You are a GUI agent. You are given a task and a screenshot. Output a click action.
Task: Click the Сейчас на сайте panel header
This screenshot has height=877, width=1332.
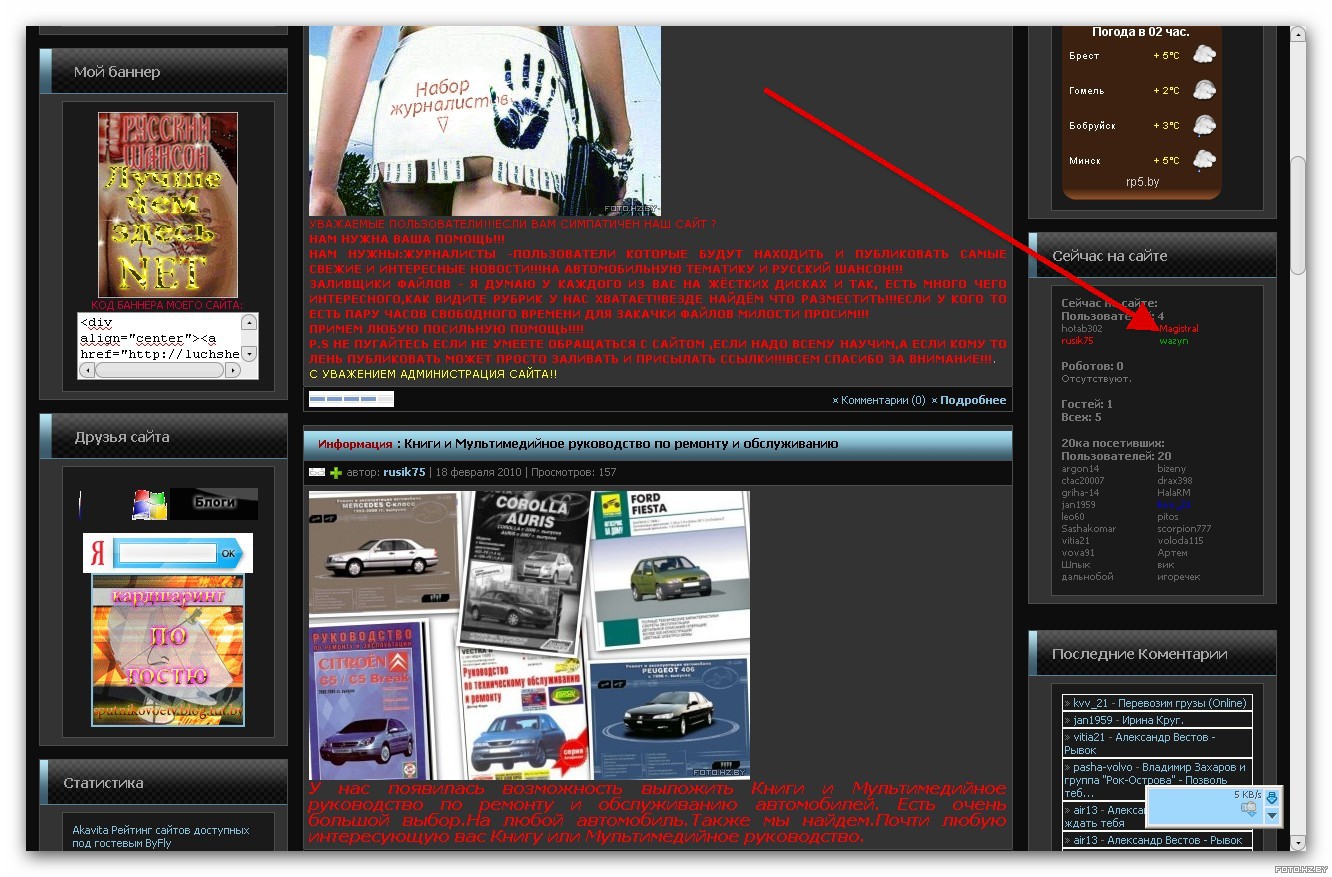(1153, 255)
